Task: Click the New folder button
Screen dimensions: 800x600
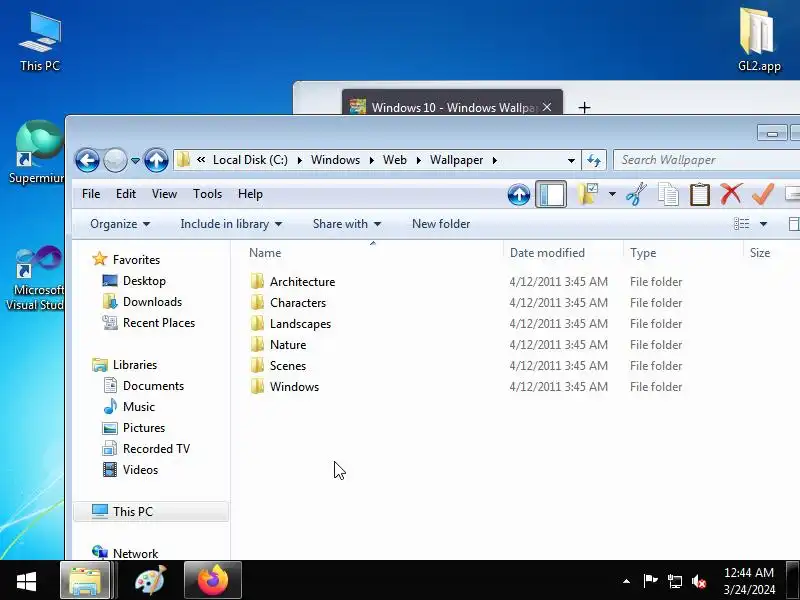Action: point(441,224)
